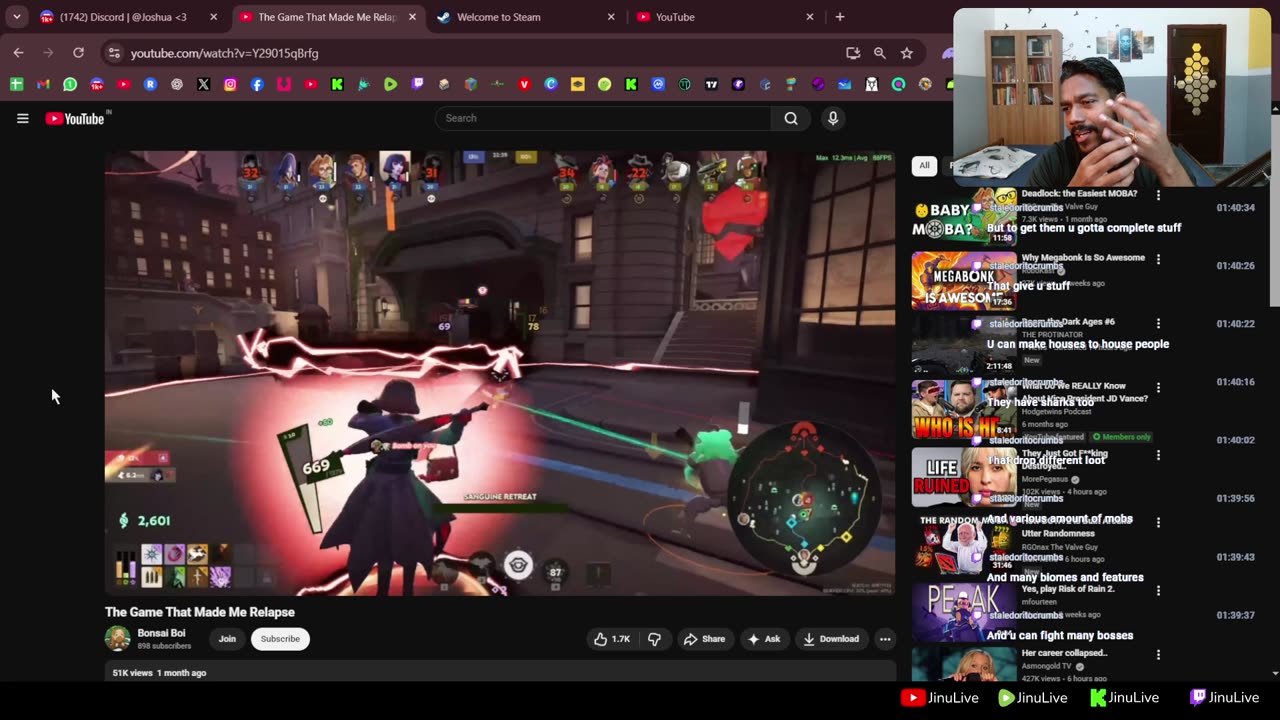Click the YouTube logo home link

tap(75, 118)
